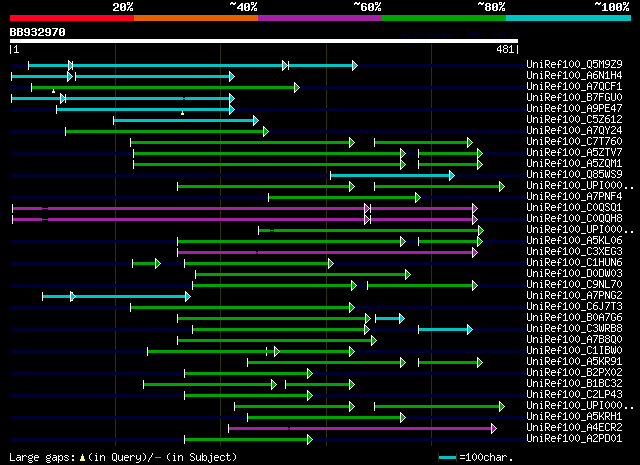Open hit UniRef100_A6N1H4

(574, 75)
